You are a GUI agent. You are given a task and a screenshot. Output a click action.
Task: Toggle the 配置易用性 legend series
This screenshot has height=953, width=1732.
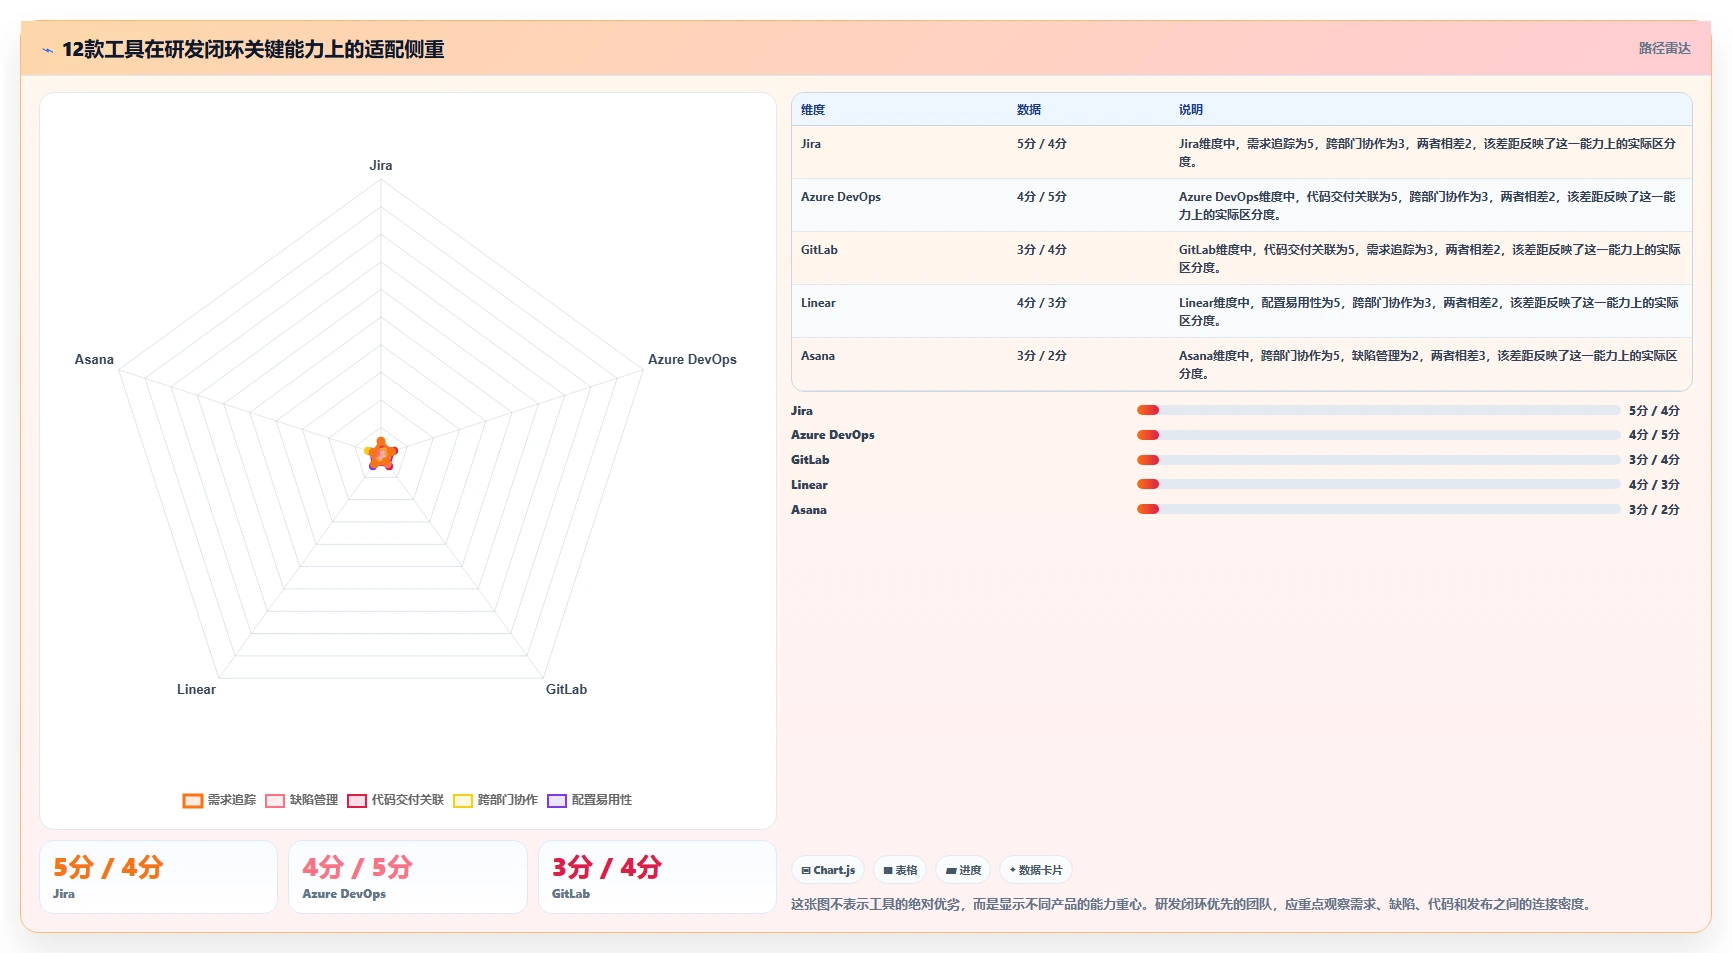click(x=589, y=800)
